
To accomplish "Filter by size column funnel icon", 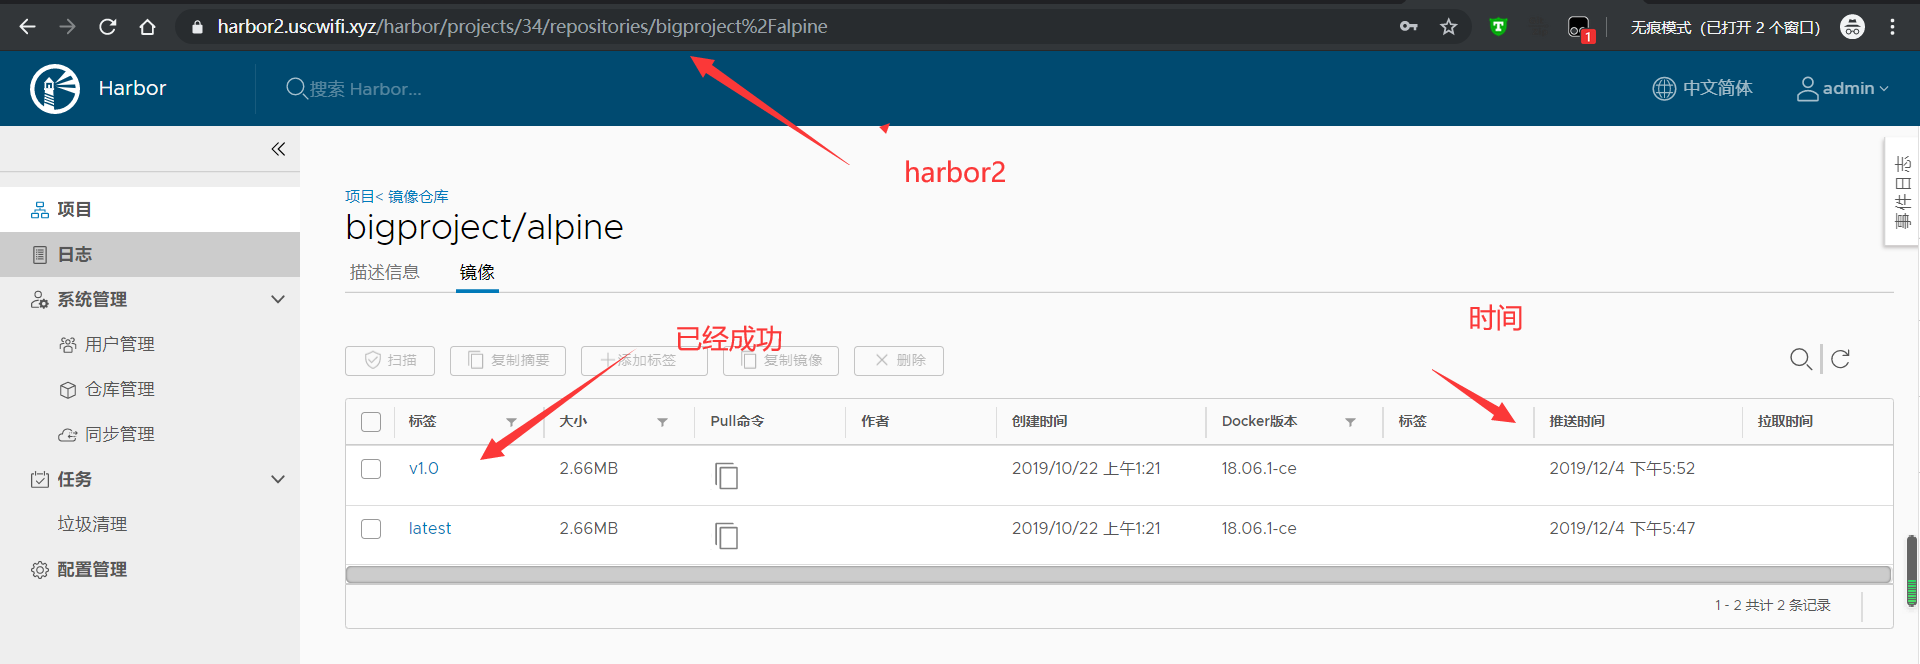I will tap(662, 422).
